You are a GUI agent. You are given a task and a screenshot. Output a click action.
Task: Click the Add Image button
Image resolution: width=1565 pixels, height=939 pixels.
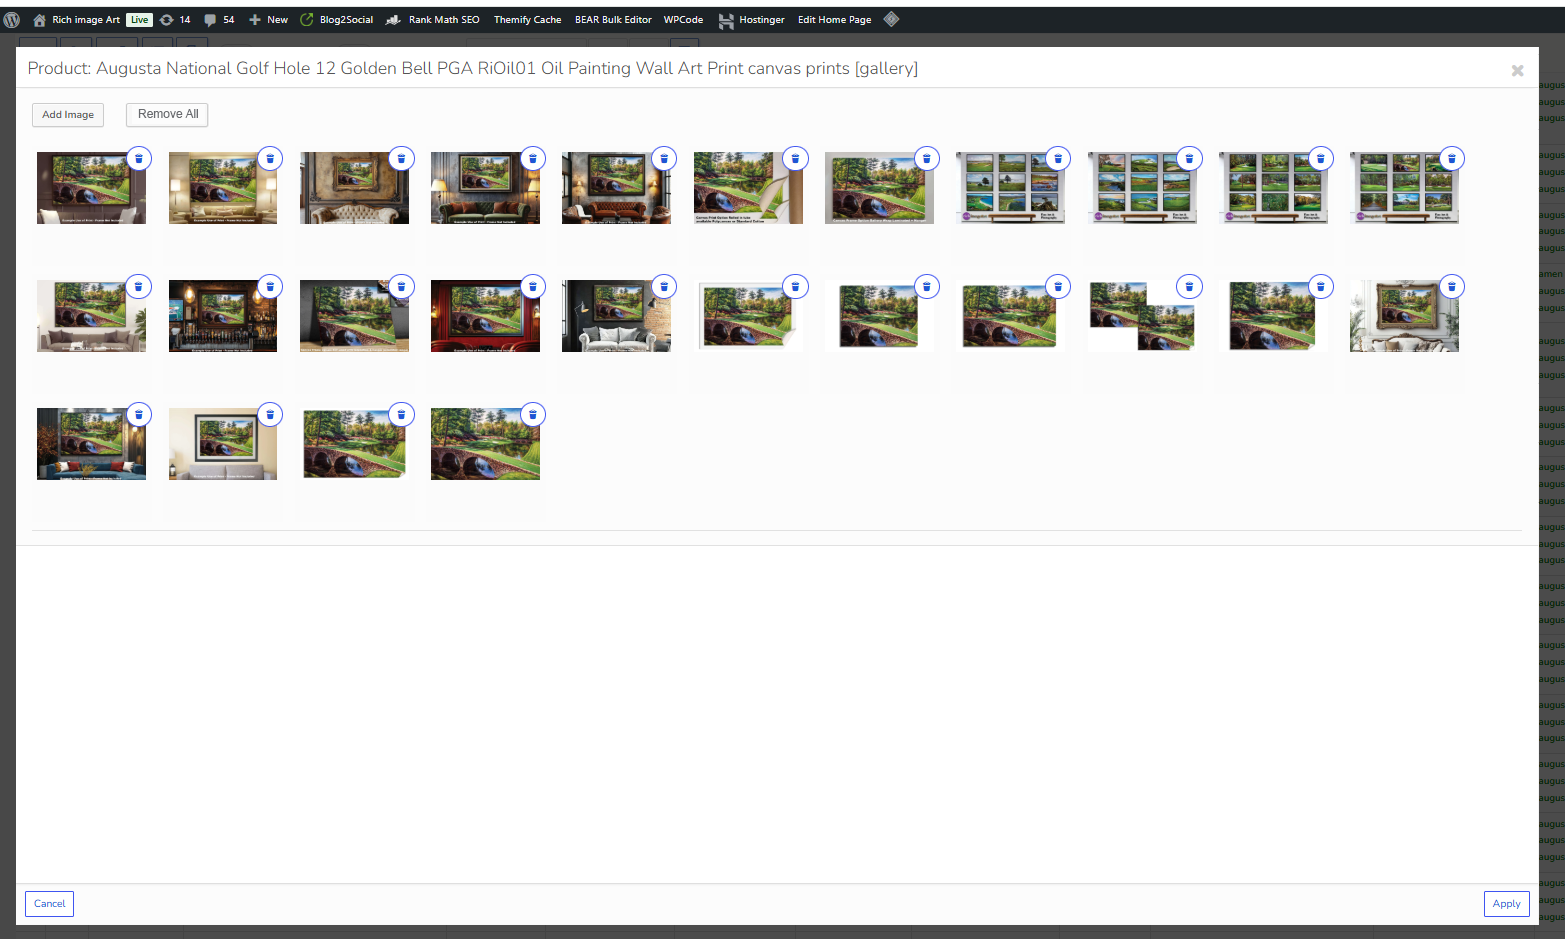click(x=68, y=115)
